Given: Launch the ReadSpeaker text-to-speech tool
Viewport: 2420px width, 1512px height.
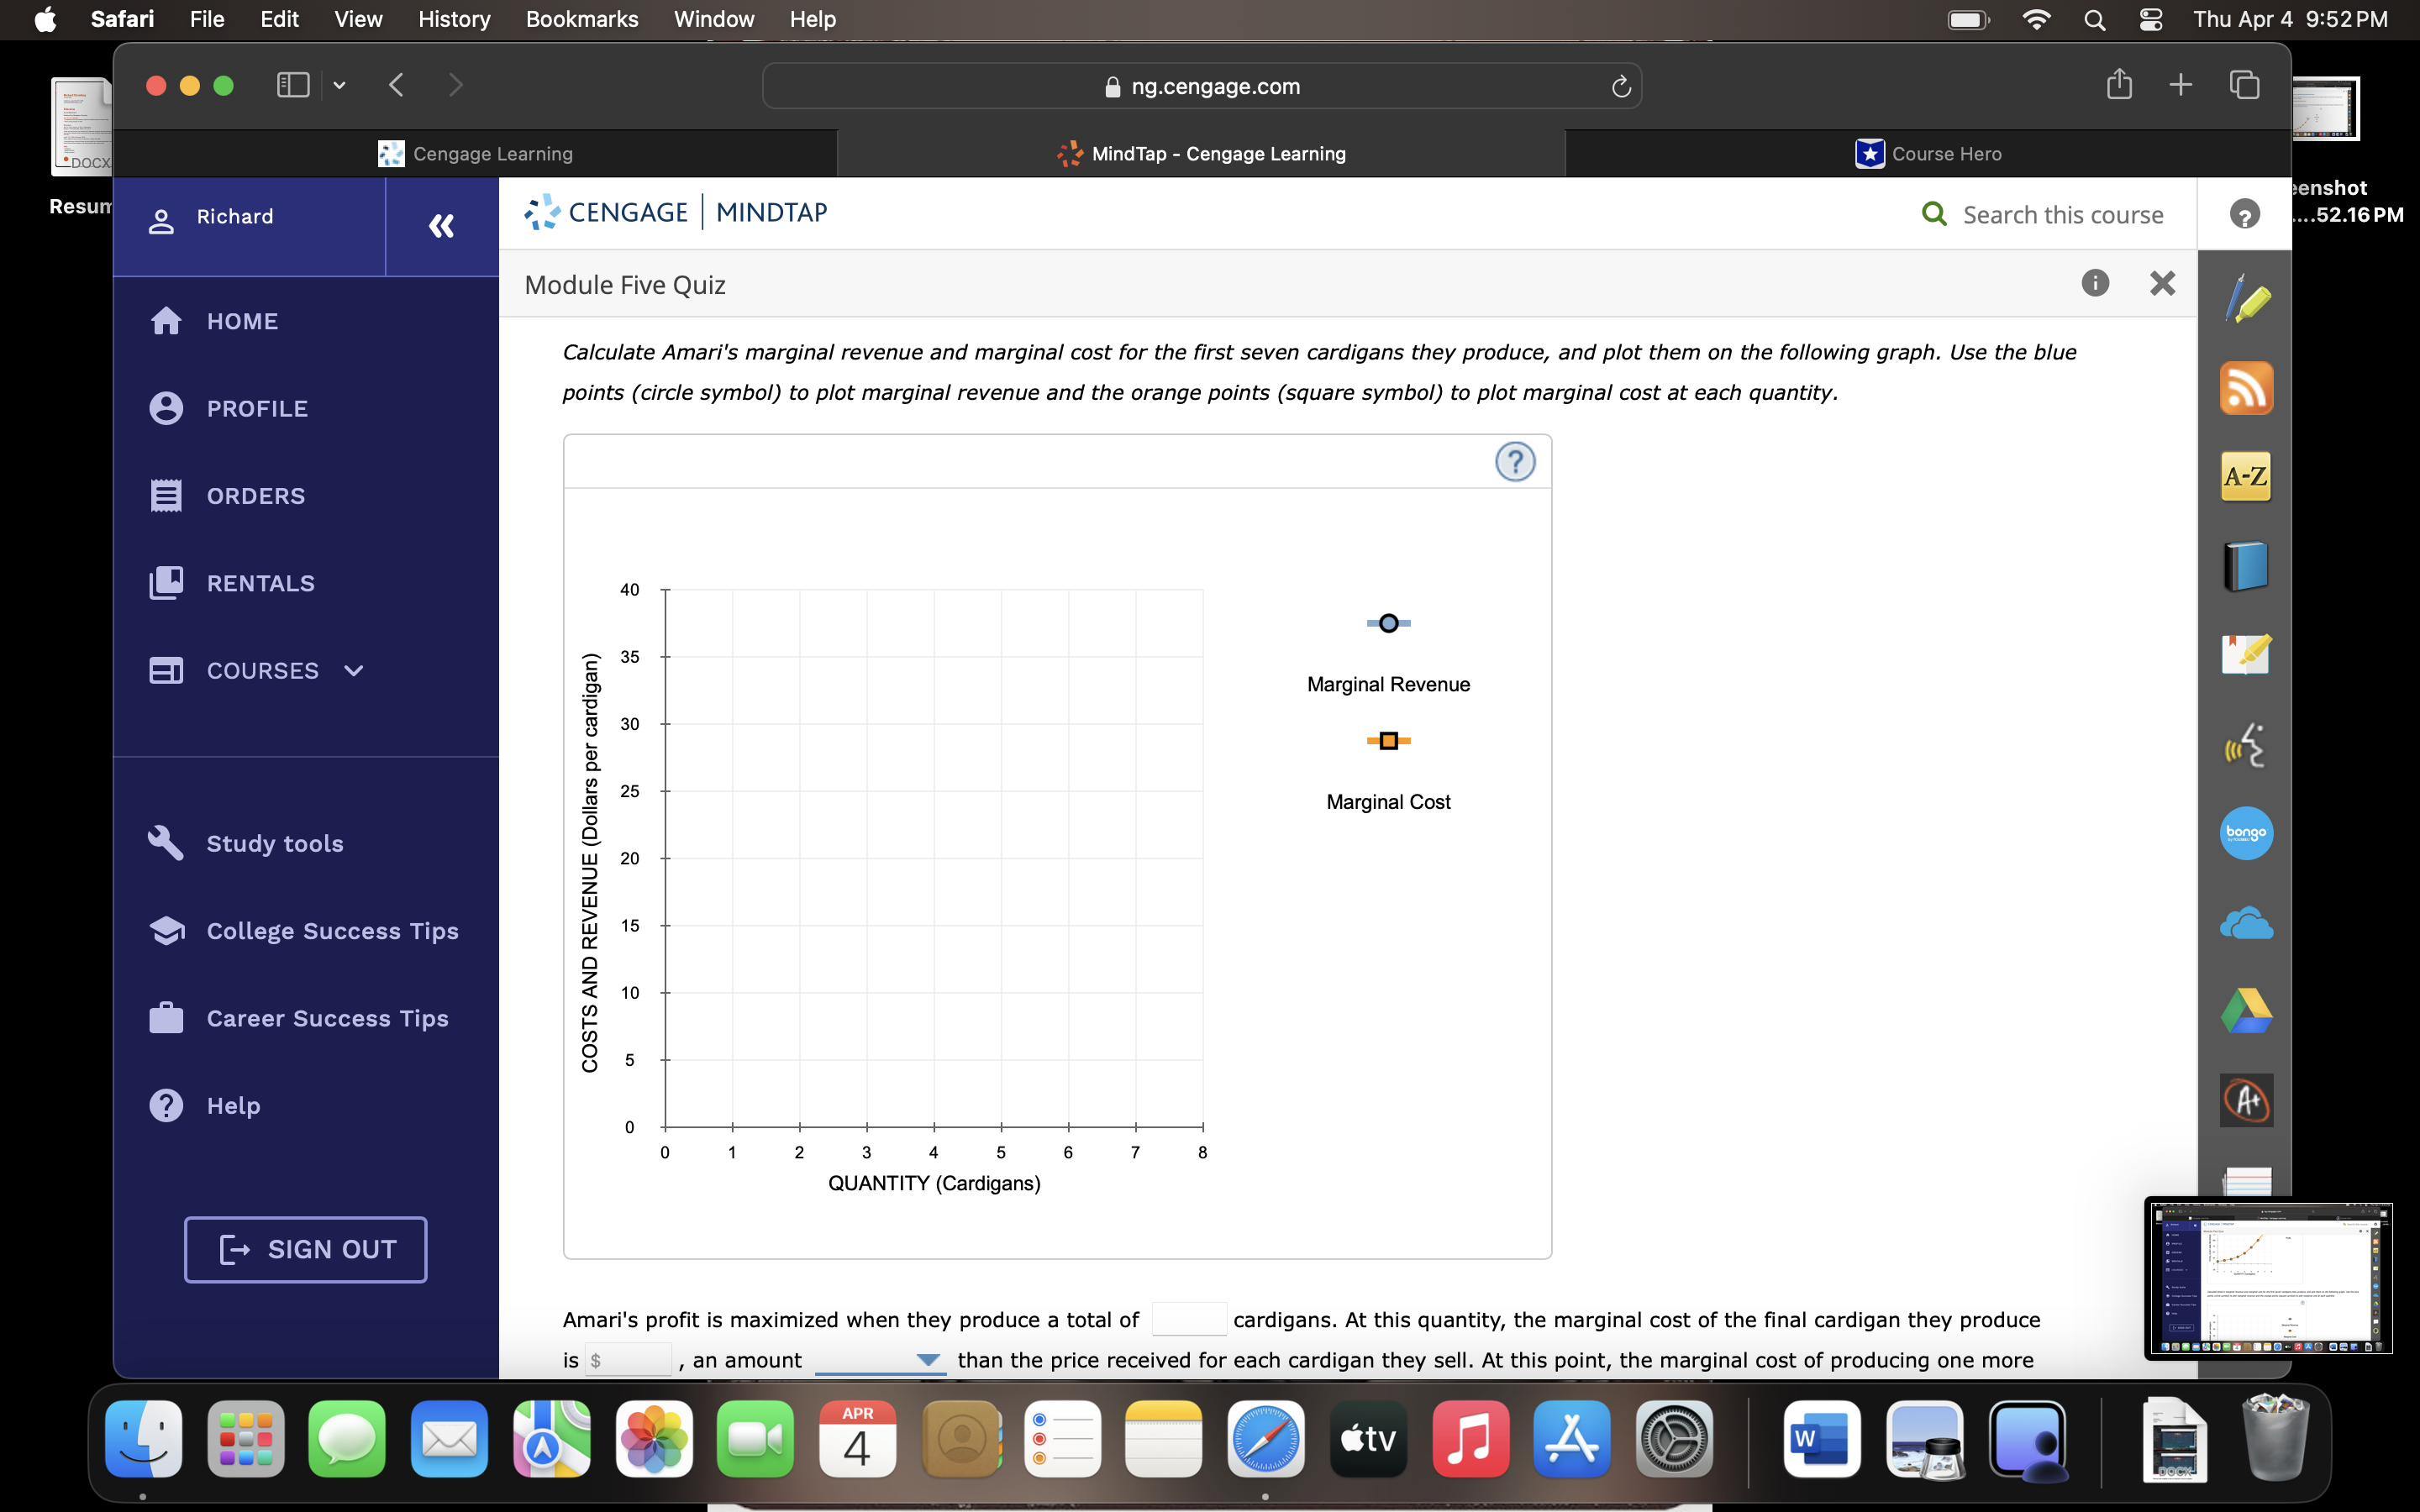Looking at the screenshot, I should [x=2247, y=745].
